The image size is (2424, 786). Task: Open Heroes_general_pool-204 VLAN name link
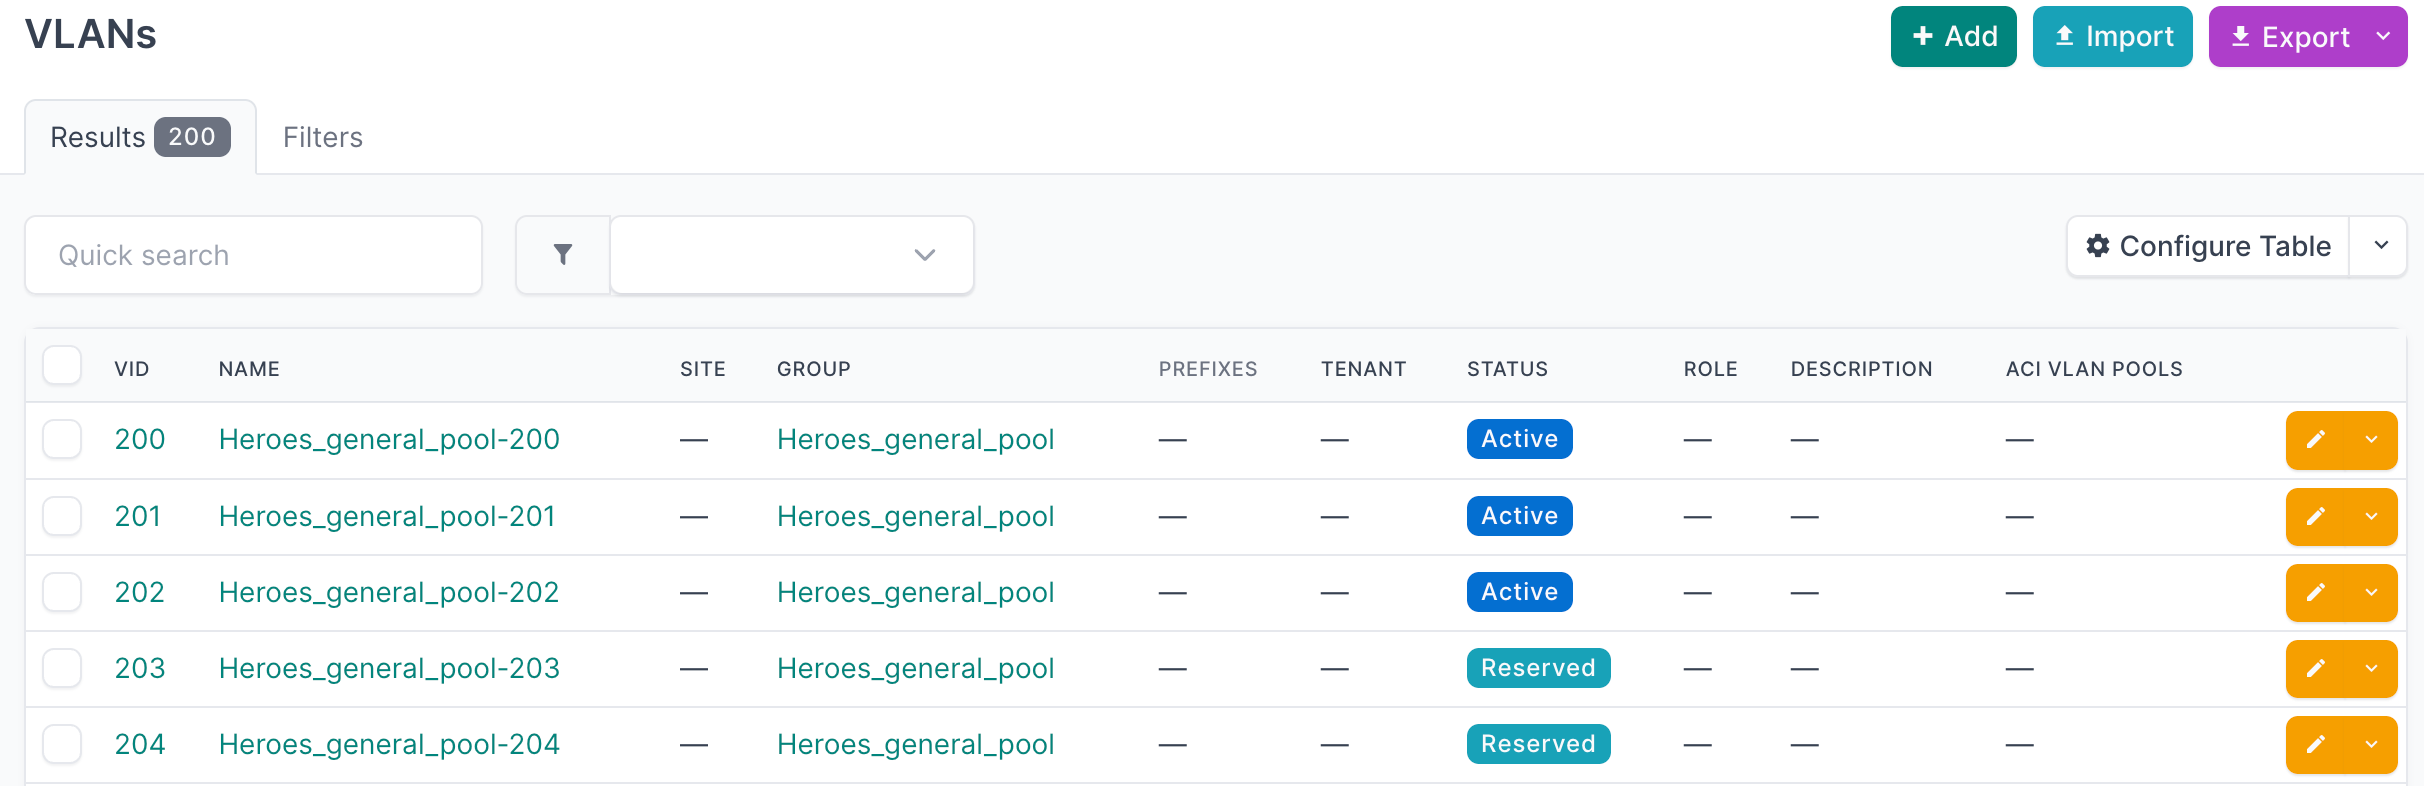pyautogui.click(x=389, y=745)
